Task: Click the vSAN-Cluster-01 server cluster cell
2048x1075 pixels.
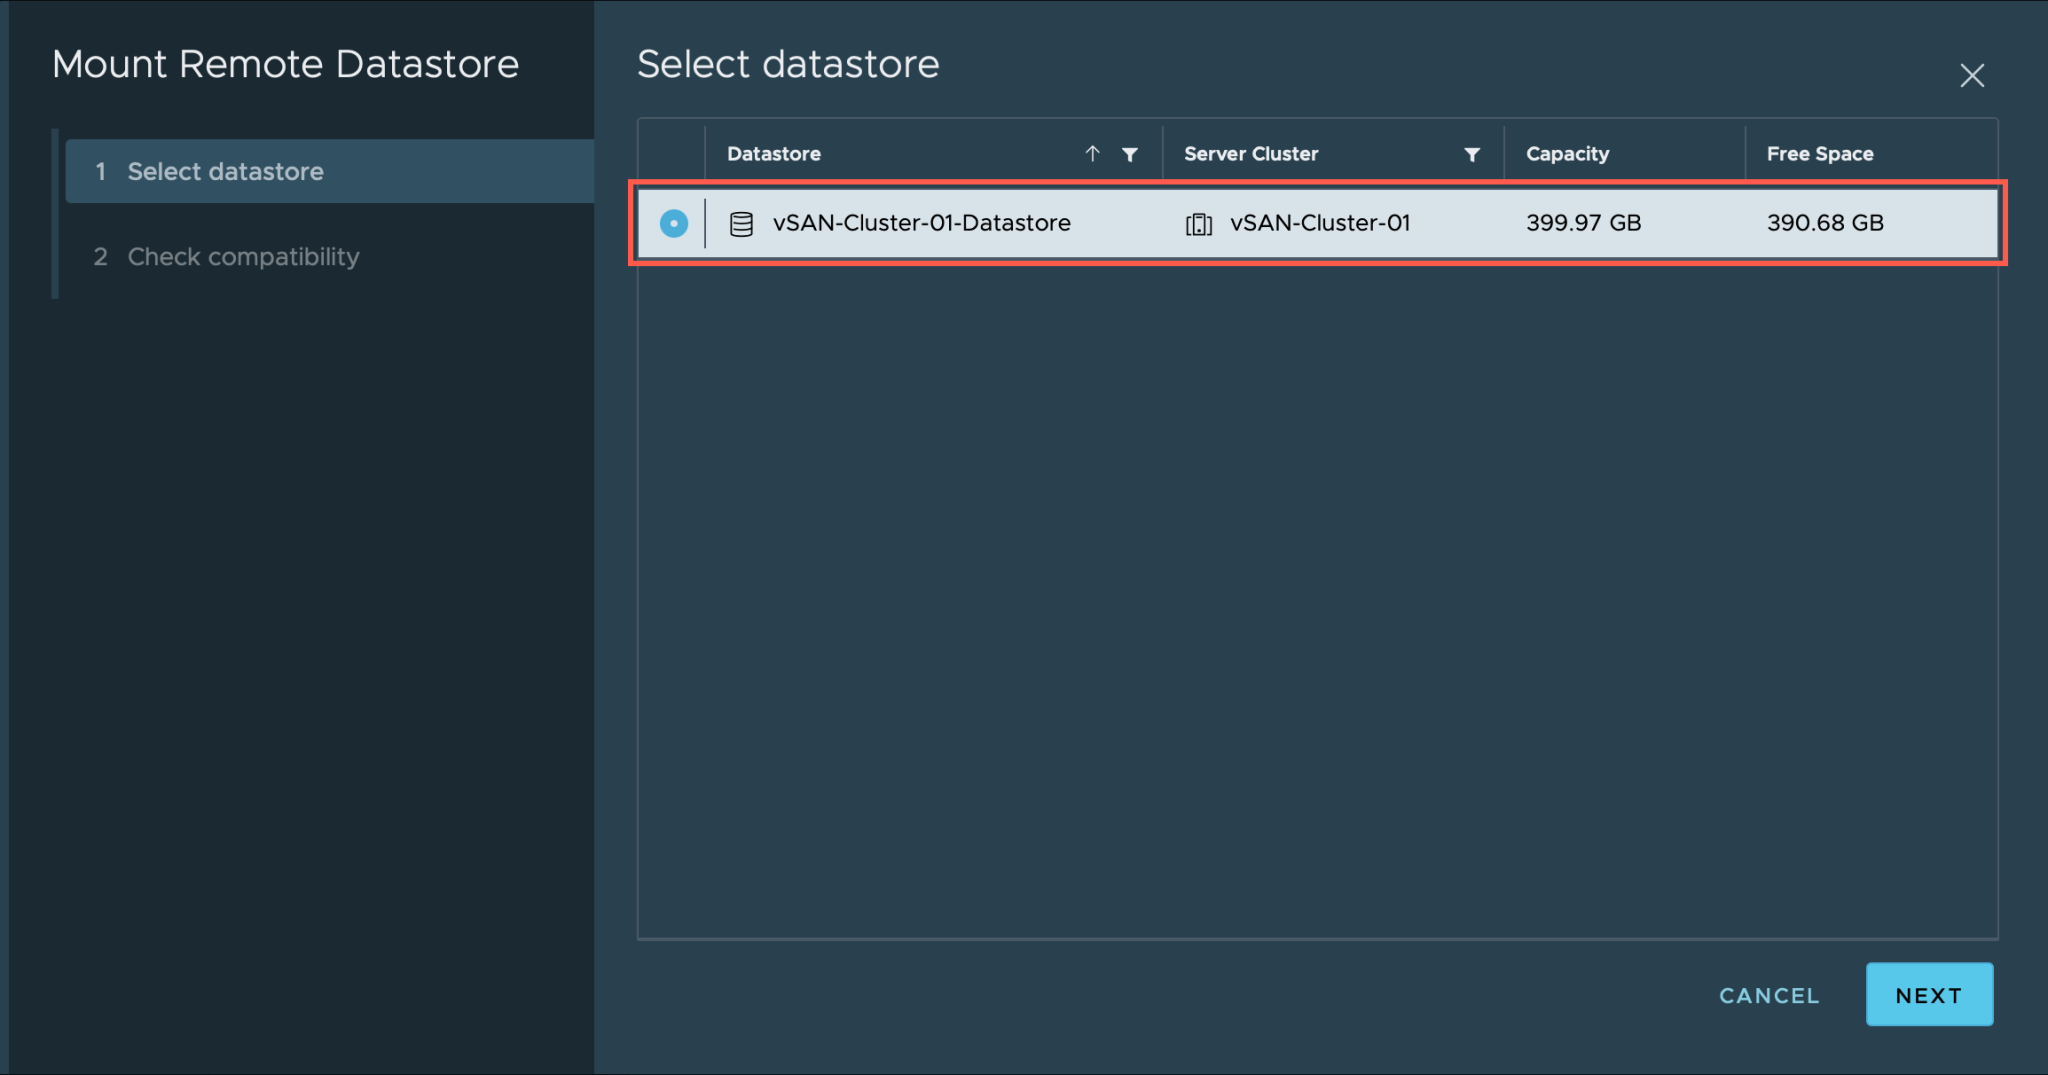Action: pos(1320,223)
